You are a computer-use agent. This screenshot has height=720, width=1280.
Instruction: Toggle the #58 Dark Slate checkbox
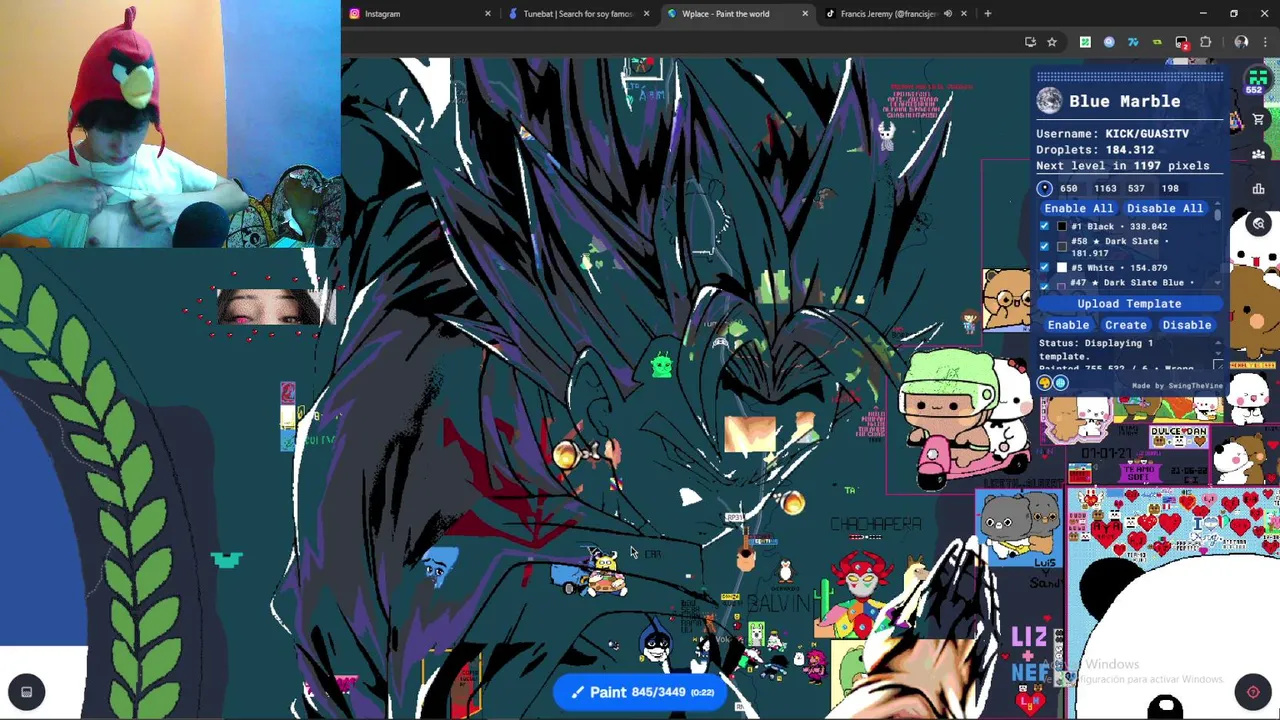[x=1045, y=246]
